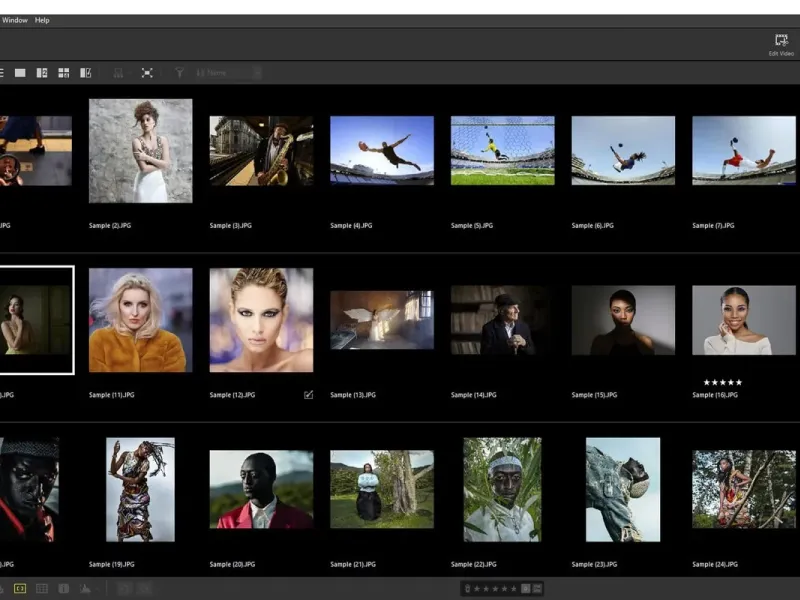The height and width of the screenshot is (600, 800).
Task: Click the Sample (13).JPG file name label
Action: click(353, 395)
